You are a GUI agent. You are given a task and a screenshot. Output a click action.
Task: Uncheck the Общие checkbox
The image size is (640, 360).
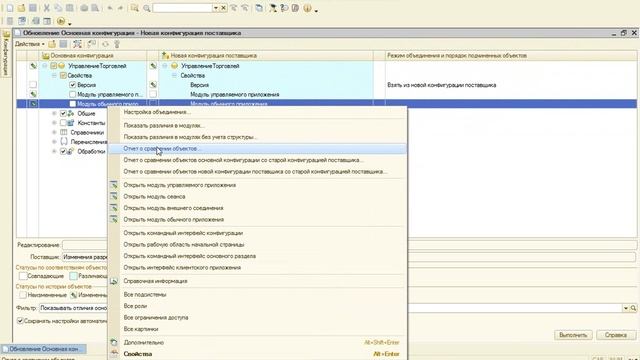(63, 113)
